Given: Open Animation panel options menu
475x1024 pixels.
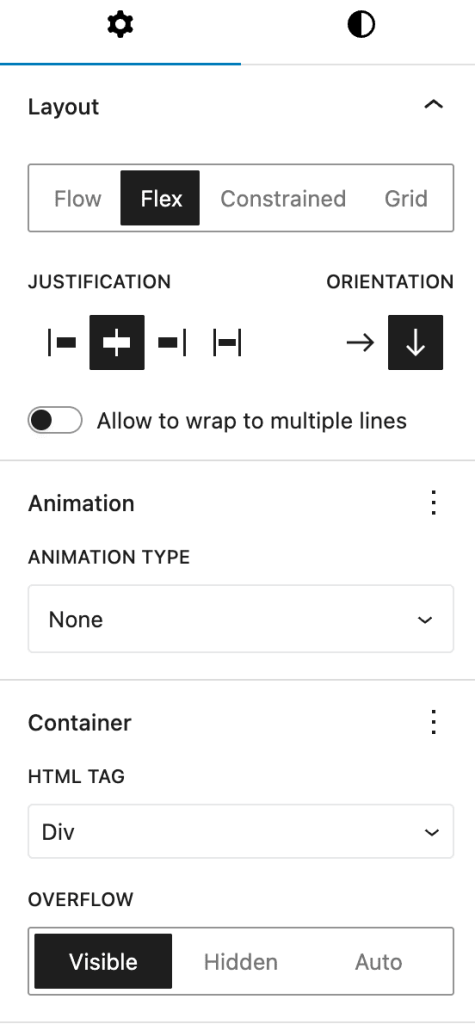Looking at the screenshot, I should click(x=433, y=503).
